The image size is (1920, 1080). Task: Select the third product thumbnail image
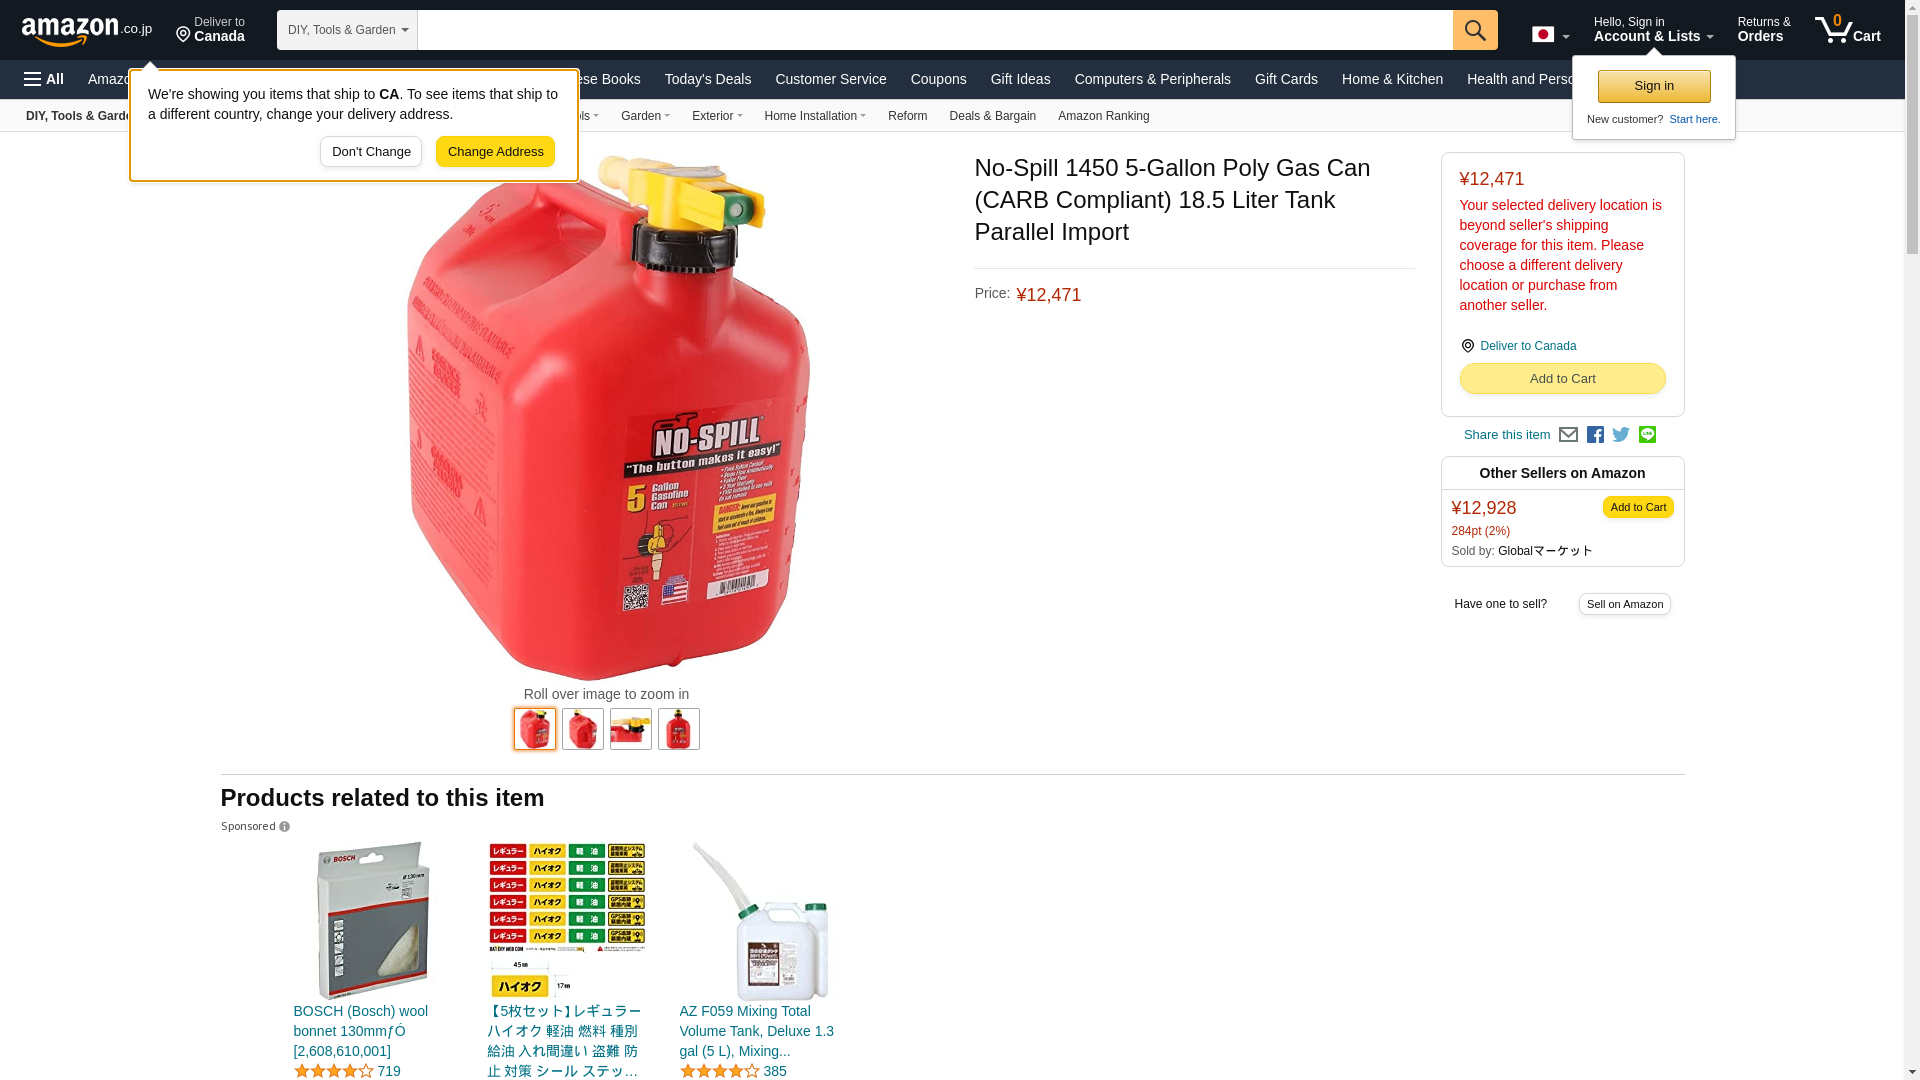631,729
